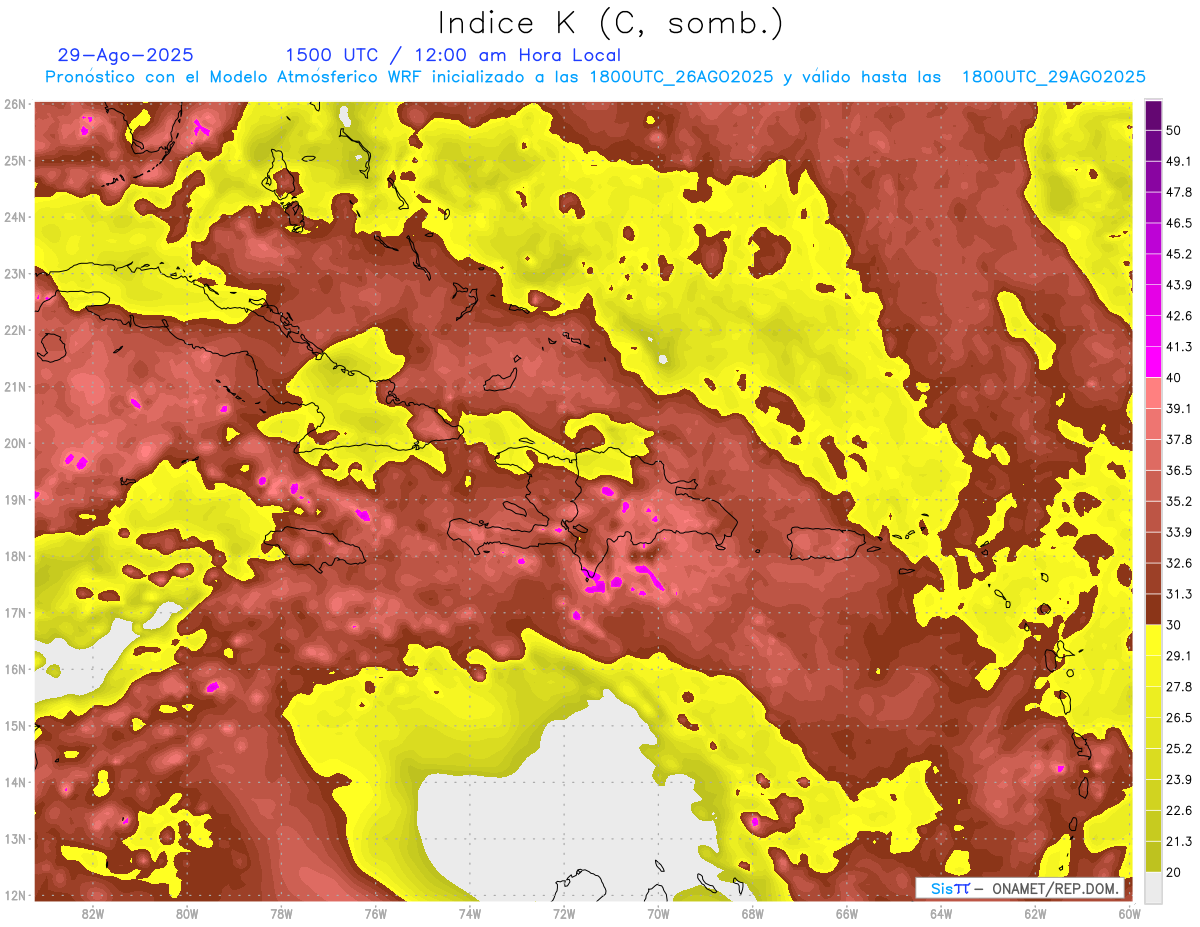
Task: Click the longitude axis label "70W"
Action: 658,913
